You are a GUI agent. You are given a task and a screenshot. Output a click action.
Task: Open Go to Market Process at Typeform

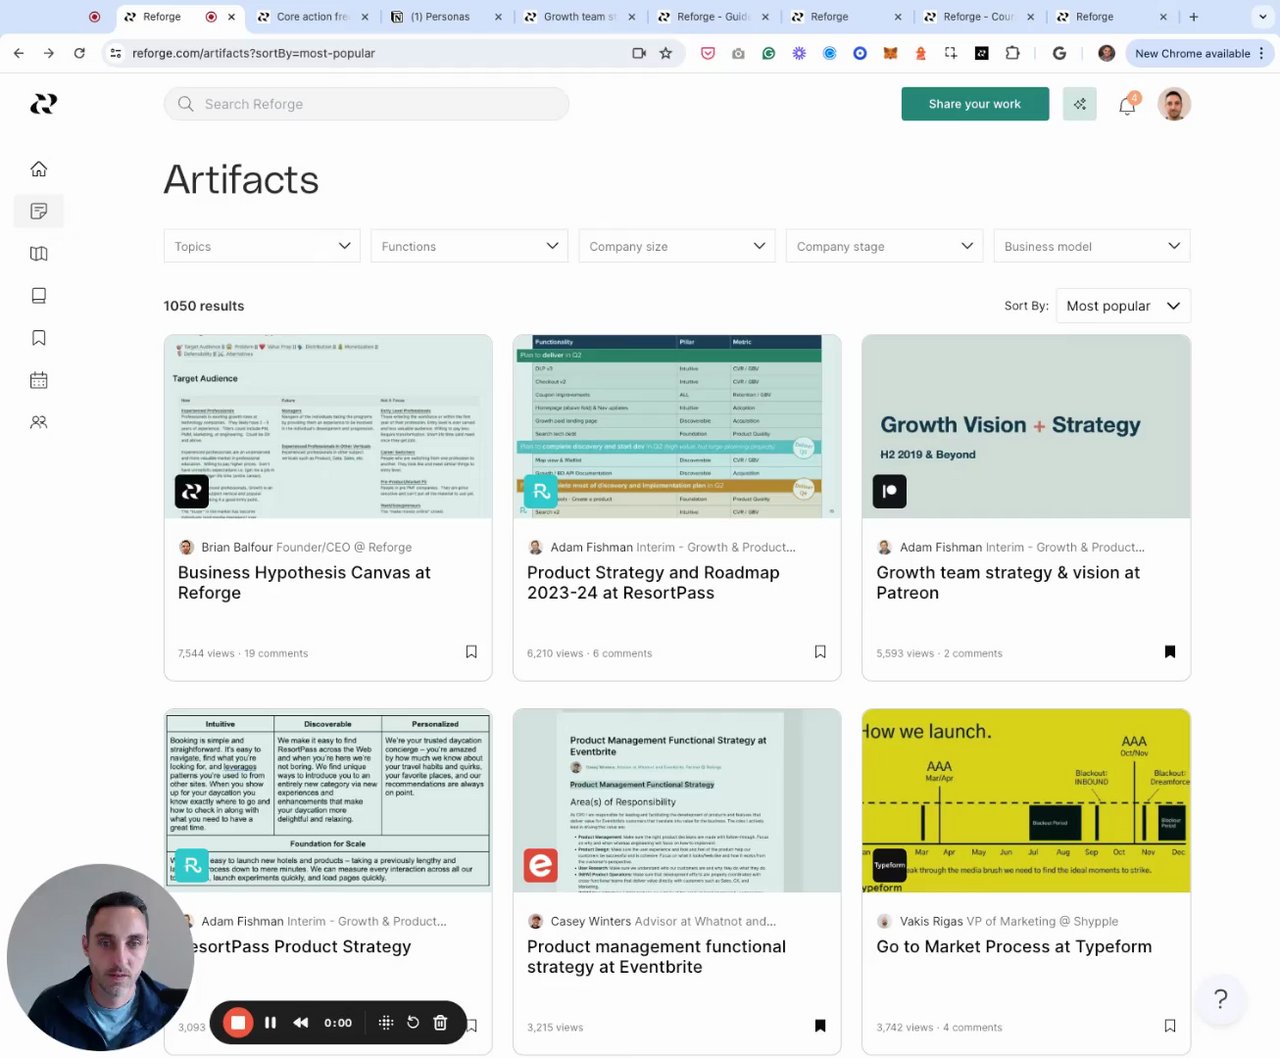pyautogui.click(x=1014, y=947)
